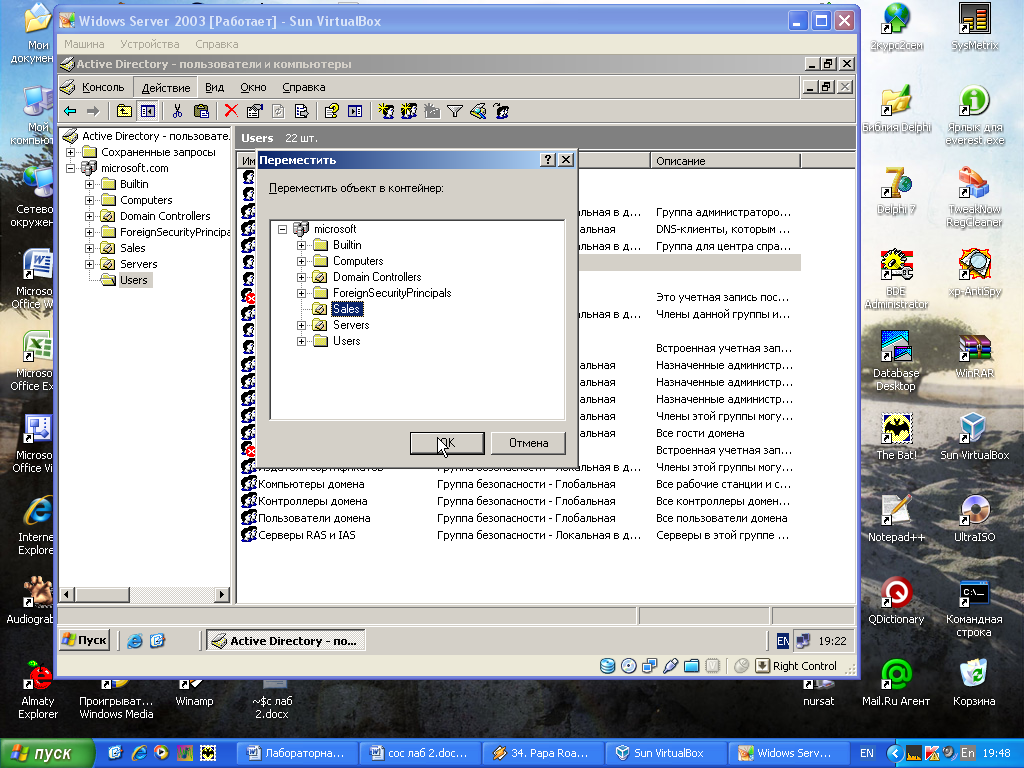Switch to Sun VirtualBox taskbar button
Viewport: 1024px width, 768px height.
(665, 753)
